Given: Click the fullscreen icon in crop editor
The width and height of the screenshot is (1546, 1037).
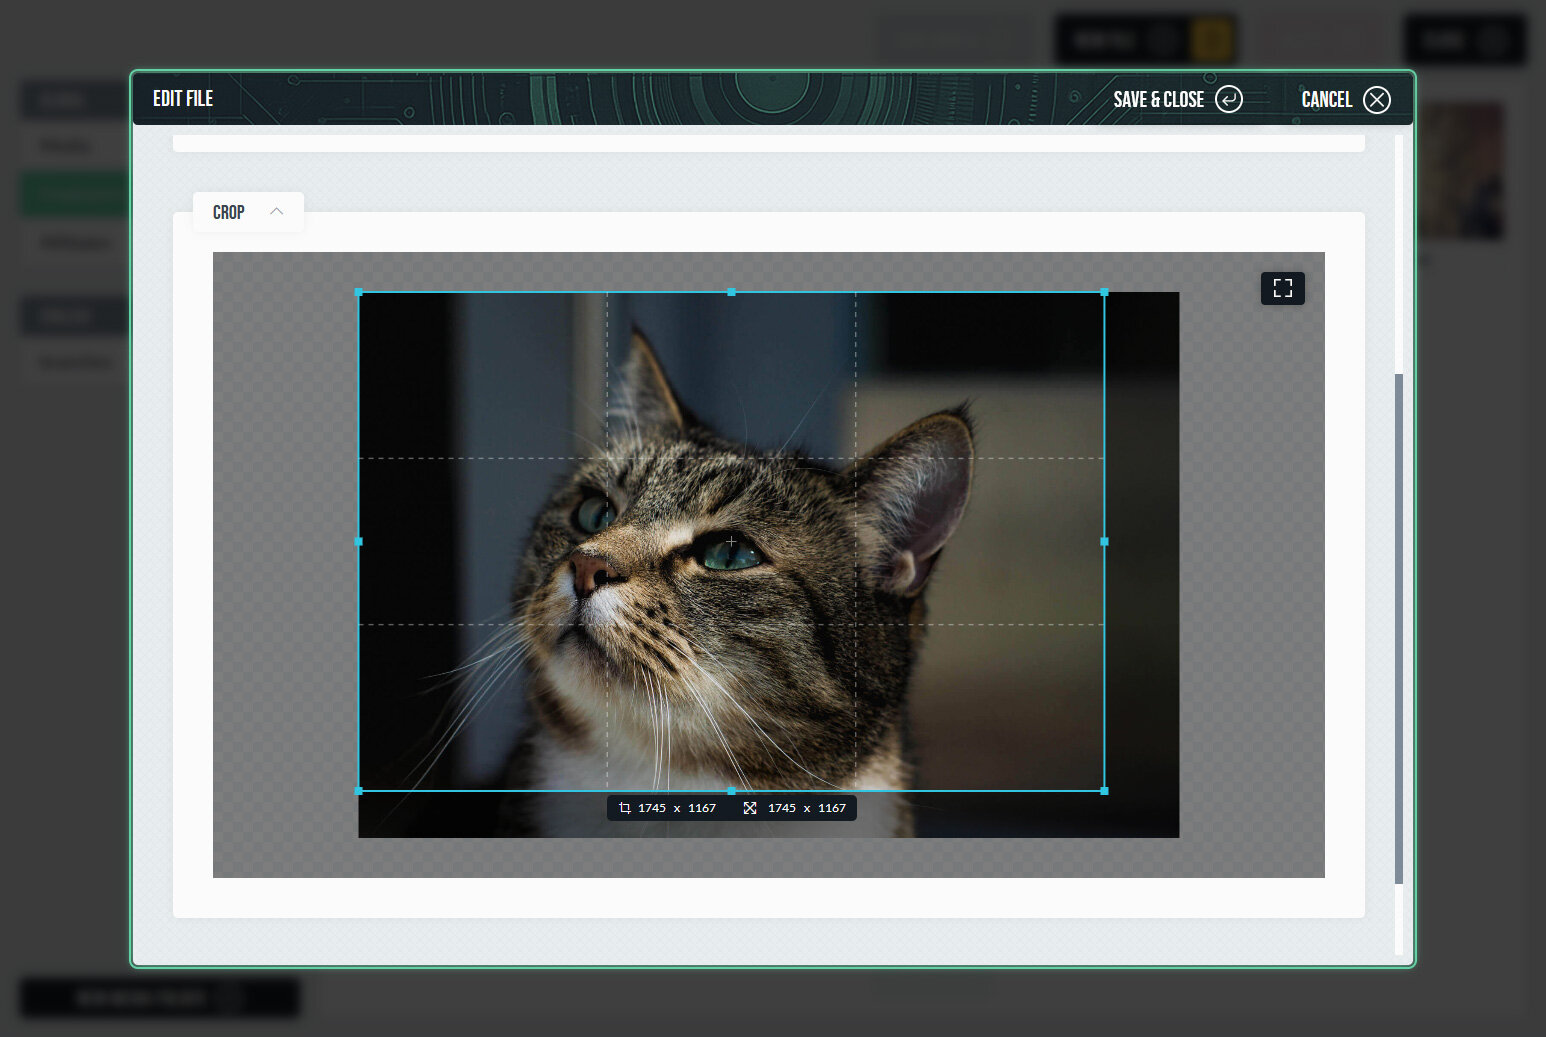Looking at the screenshot, I should click(1282, 288).
